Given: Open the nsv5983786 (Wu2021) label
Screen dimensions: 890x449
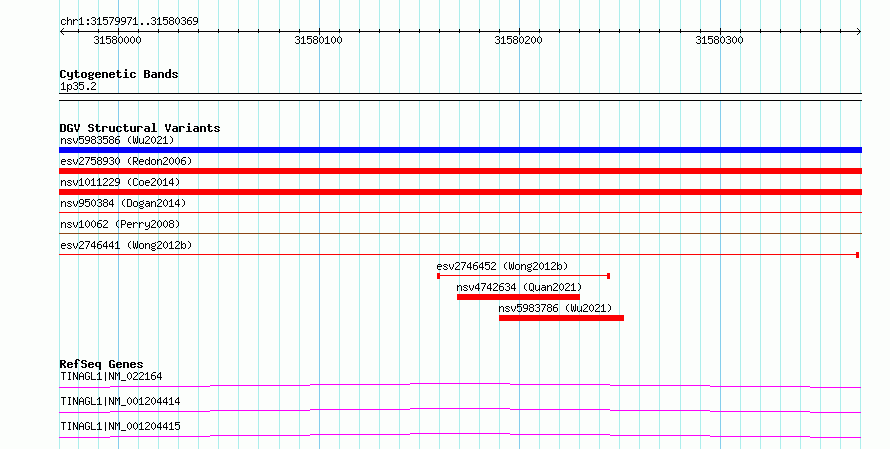Looking at the screenshot, I should click(x=555, y=308).
